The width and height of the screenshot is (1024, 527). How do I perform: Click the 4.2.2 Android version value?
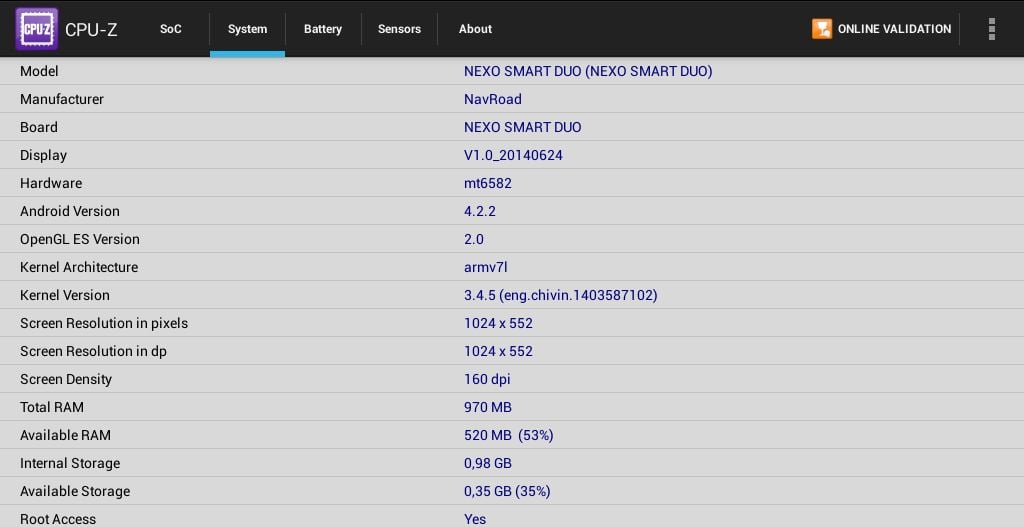click(x=480, y=212)
